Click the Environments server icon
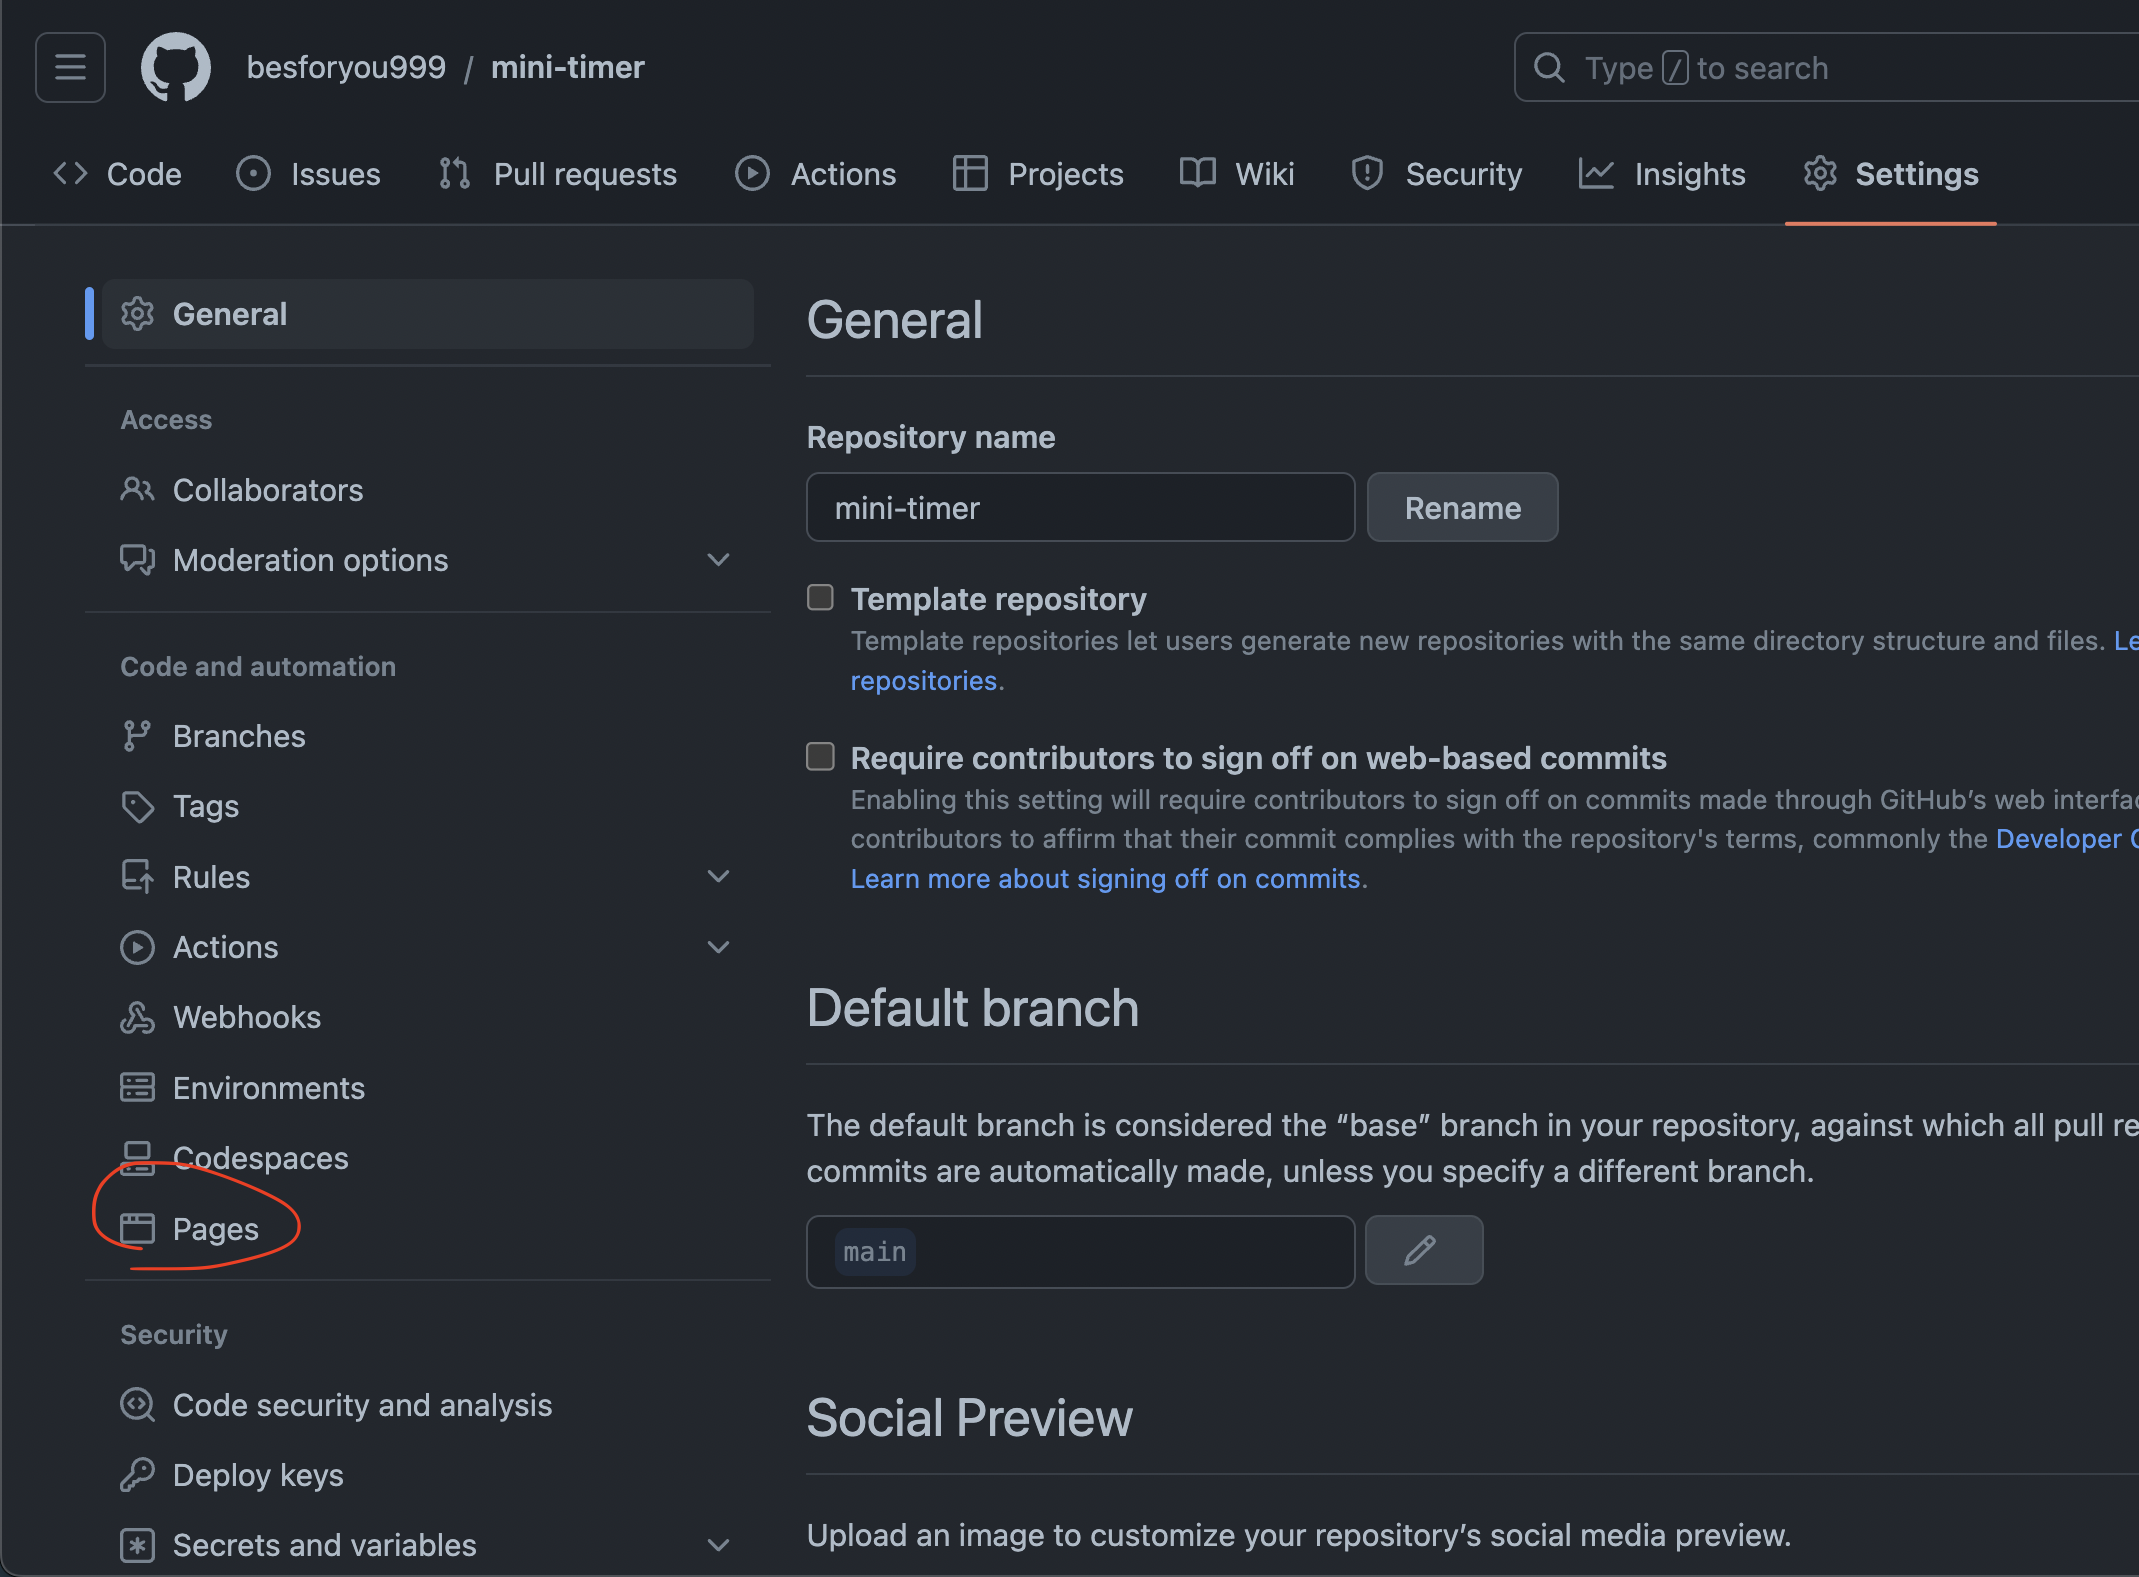The image size is (2139, 1577). [137, 1088]
